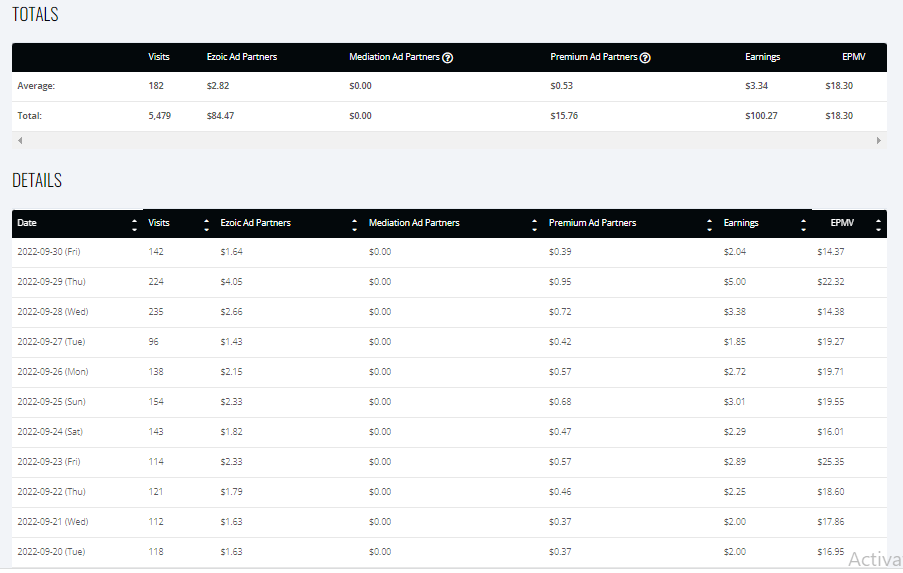Click the Totals horizontal scrollbar track
Viewport: 903px width, 573px height.
[x=449, y=141]
